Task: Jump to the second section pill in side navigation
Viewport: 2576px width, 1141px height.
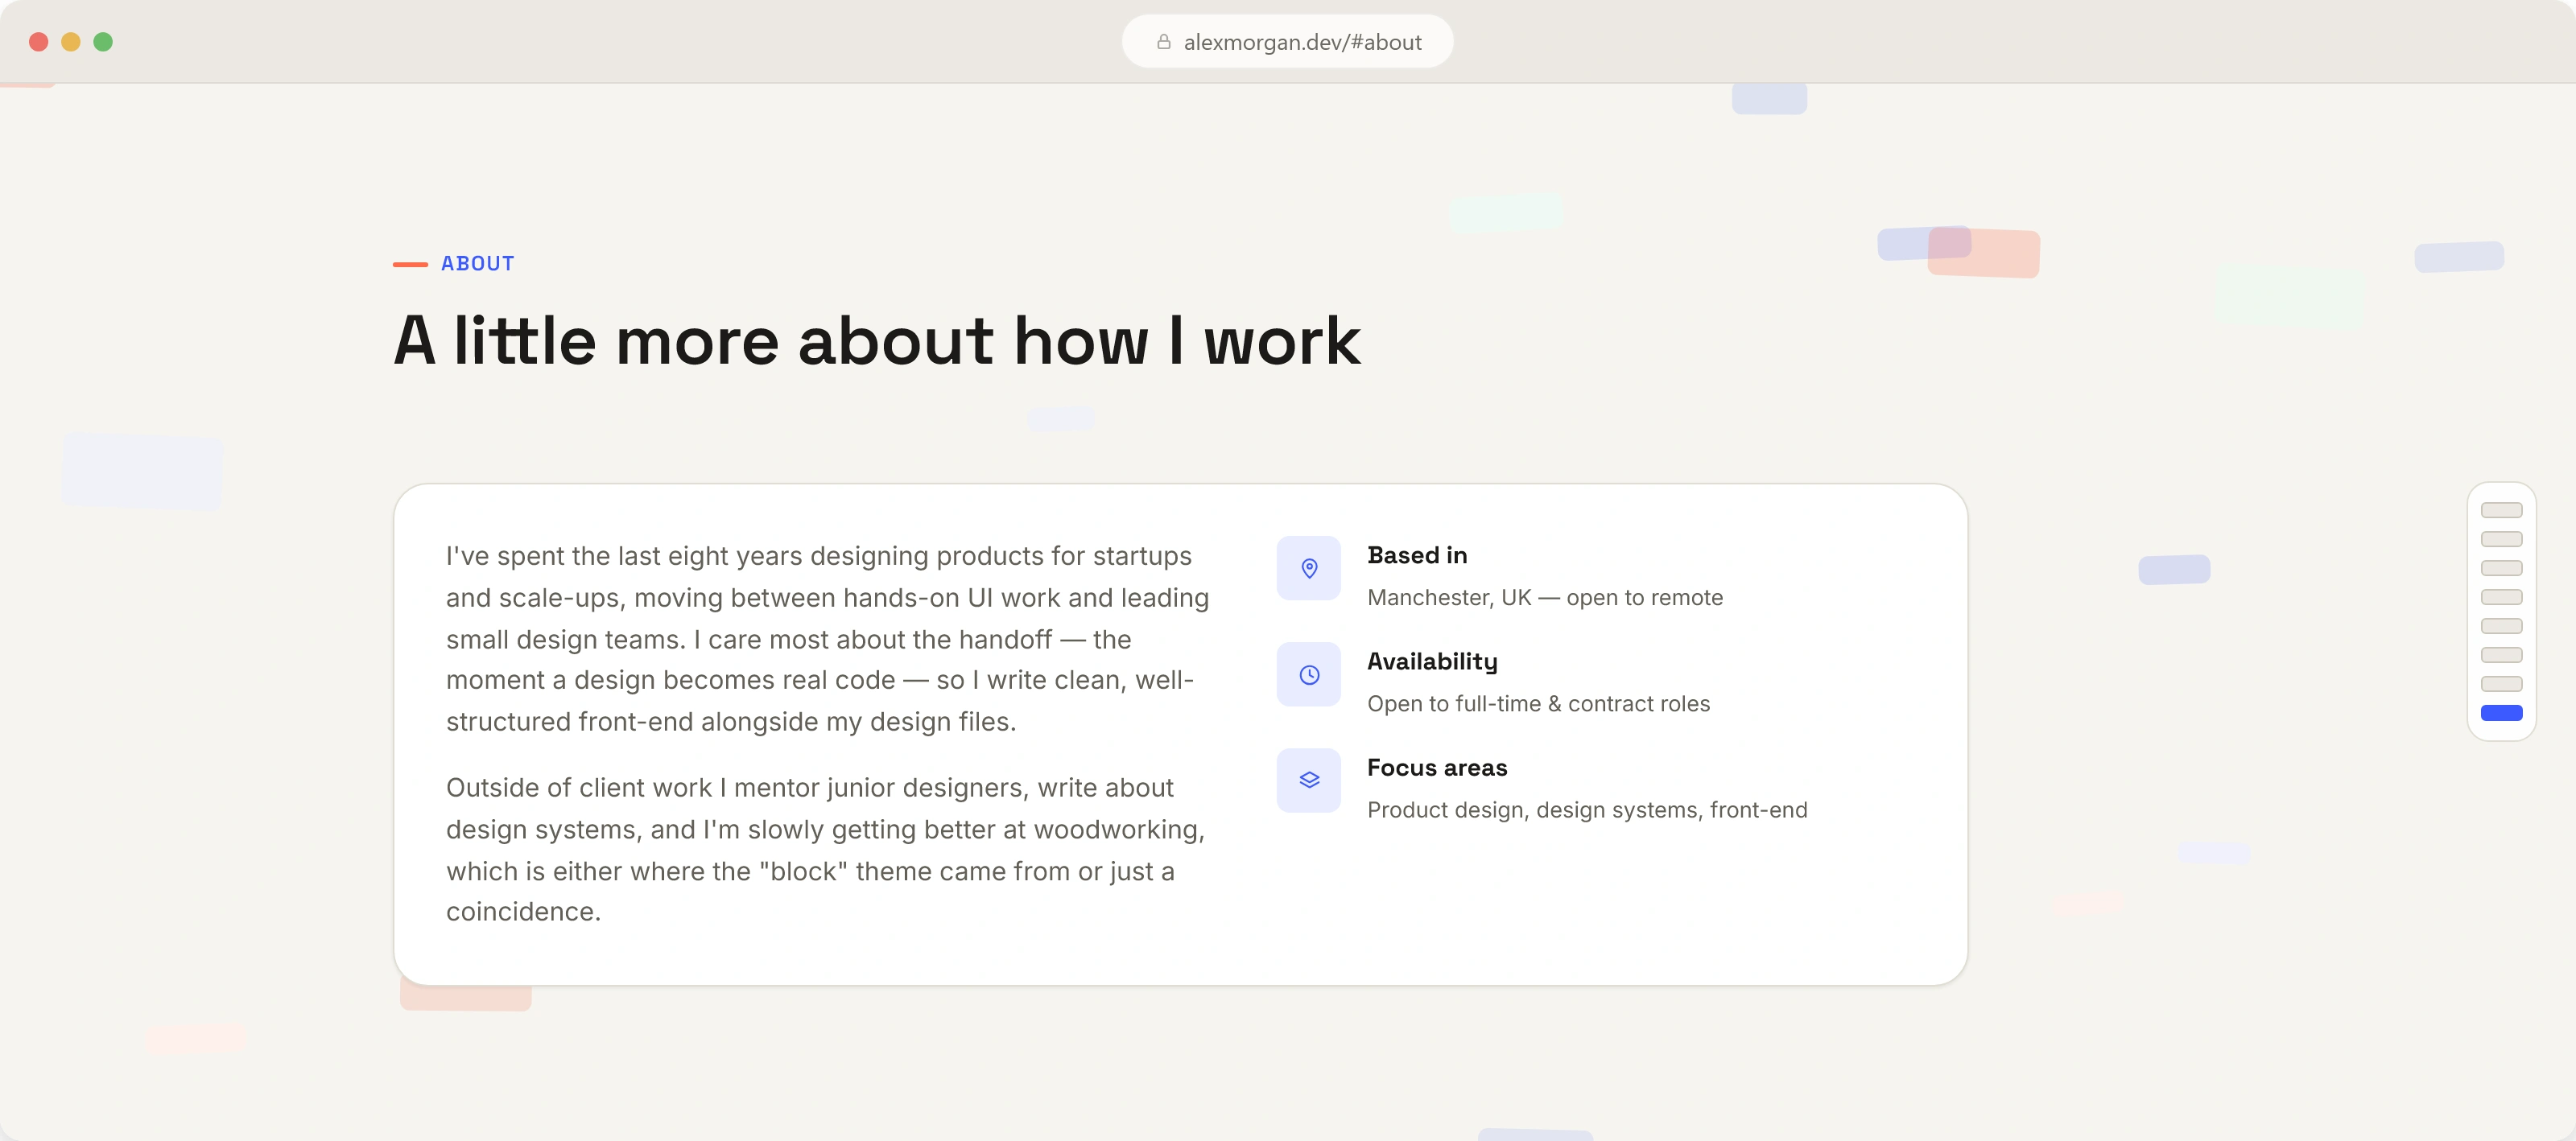Action: pyautogui.click(x=2501, y=539)
